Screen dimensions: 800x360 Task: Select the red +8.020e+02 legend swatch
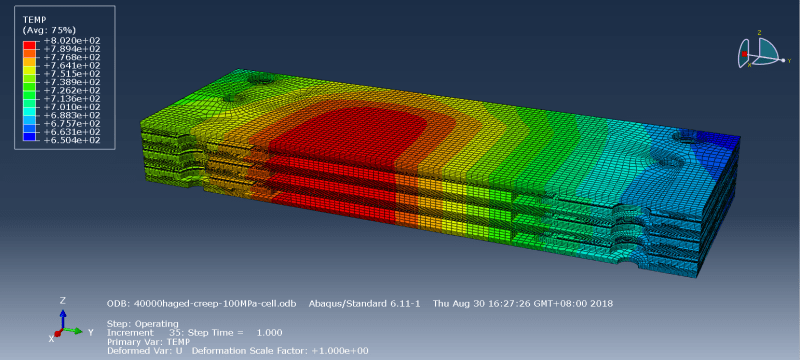[29, 45]
